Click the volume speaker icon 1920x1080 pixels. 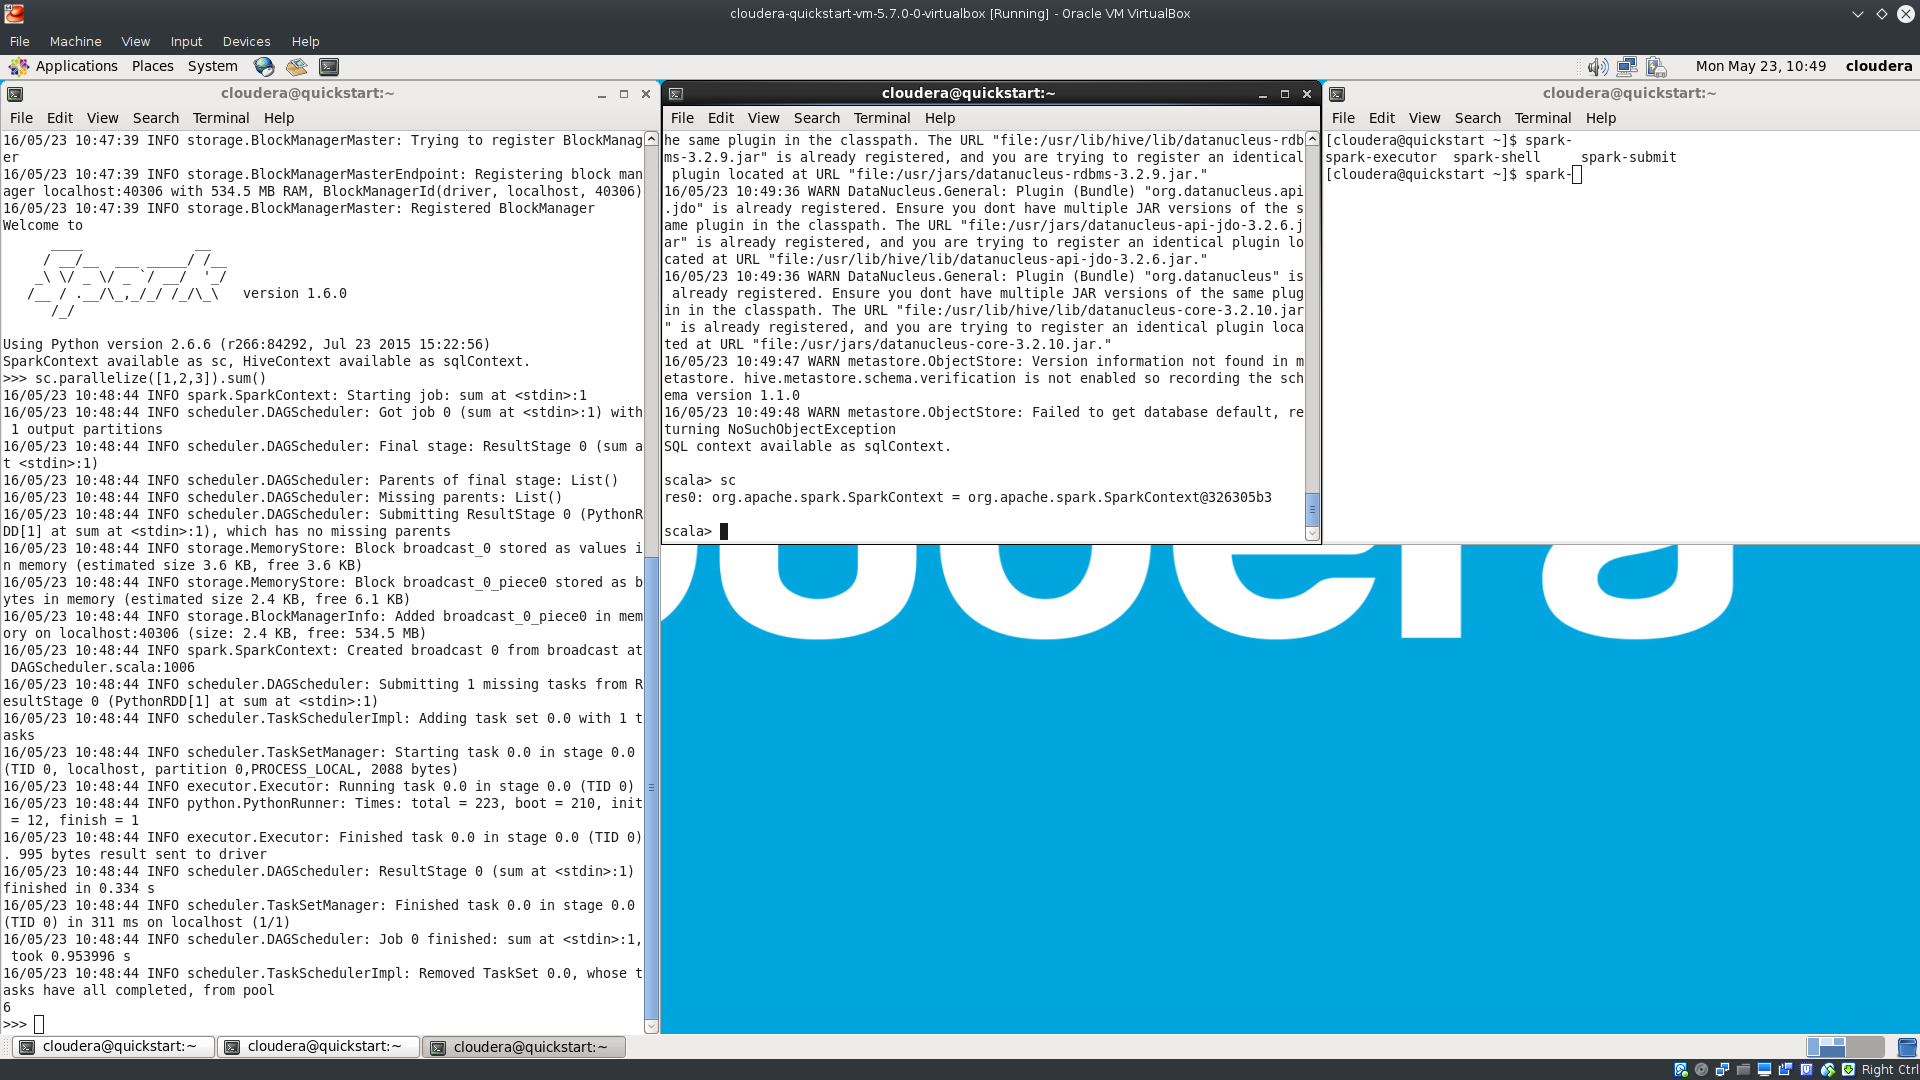pos(1597,66)
